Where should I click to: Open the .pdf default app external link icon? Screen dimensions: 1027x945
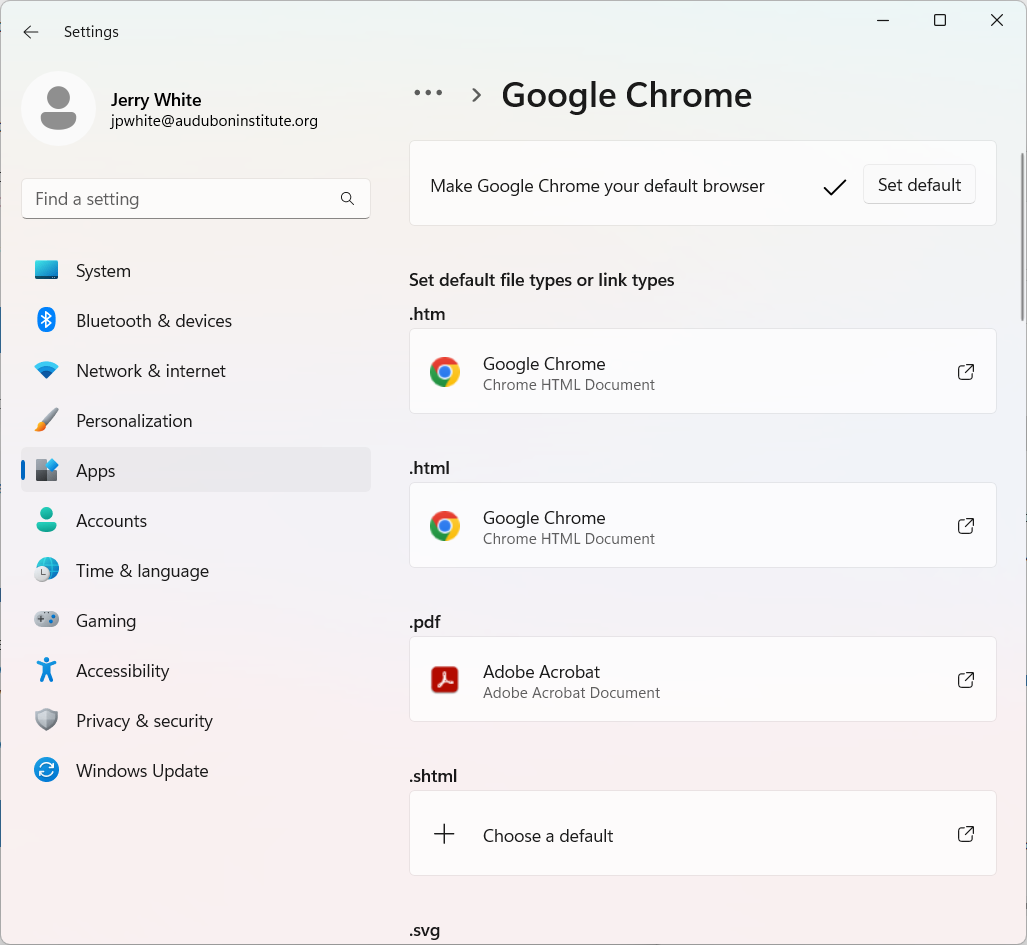(965, 680)
